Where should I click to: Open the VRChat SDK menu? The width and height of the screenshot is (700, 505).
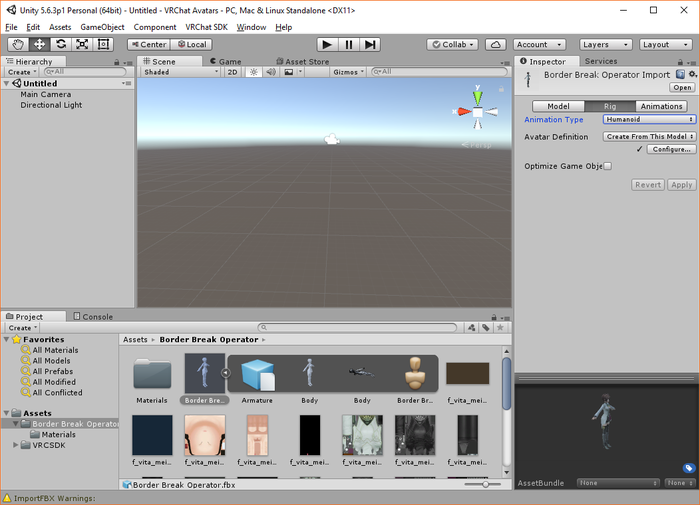tap(206, 27)
